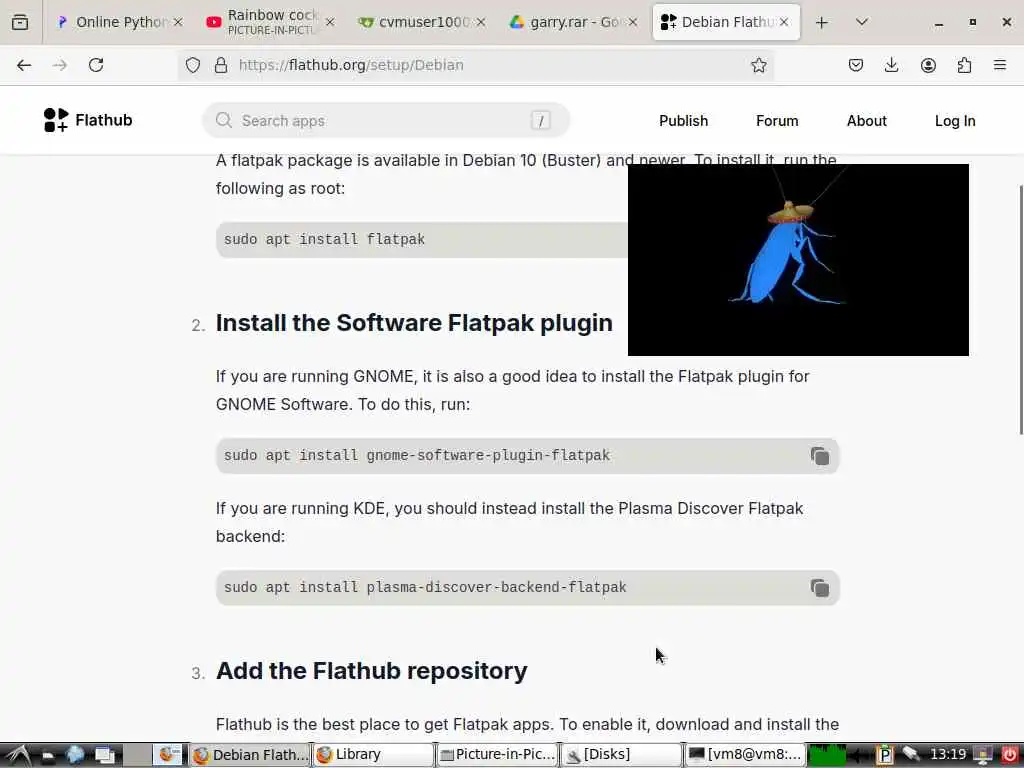Expand the list all tabs dropdown
1024x768 pixels.
tap(861, 22)
